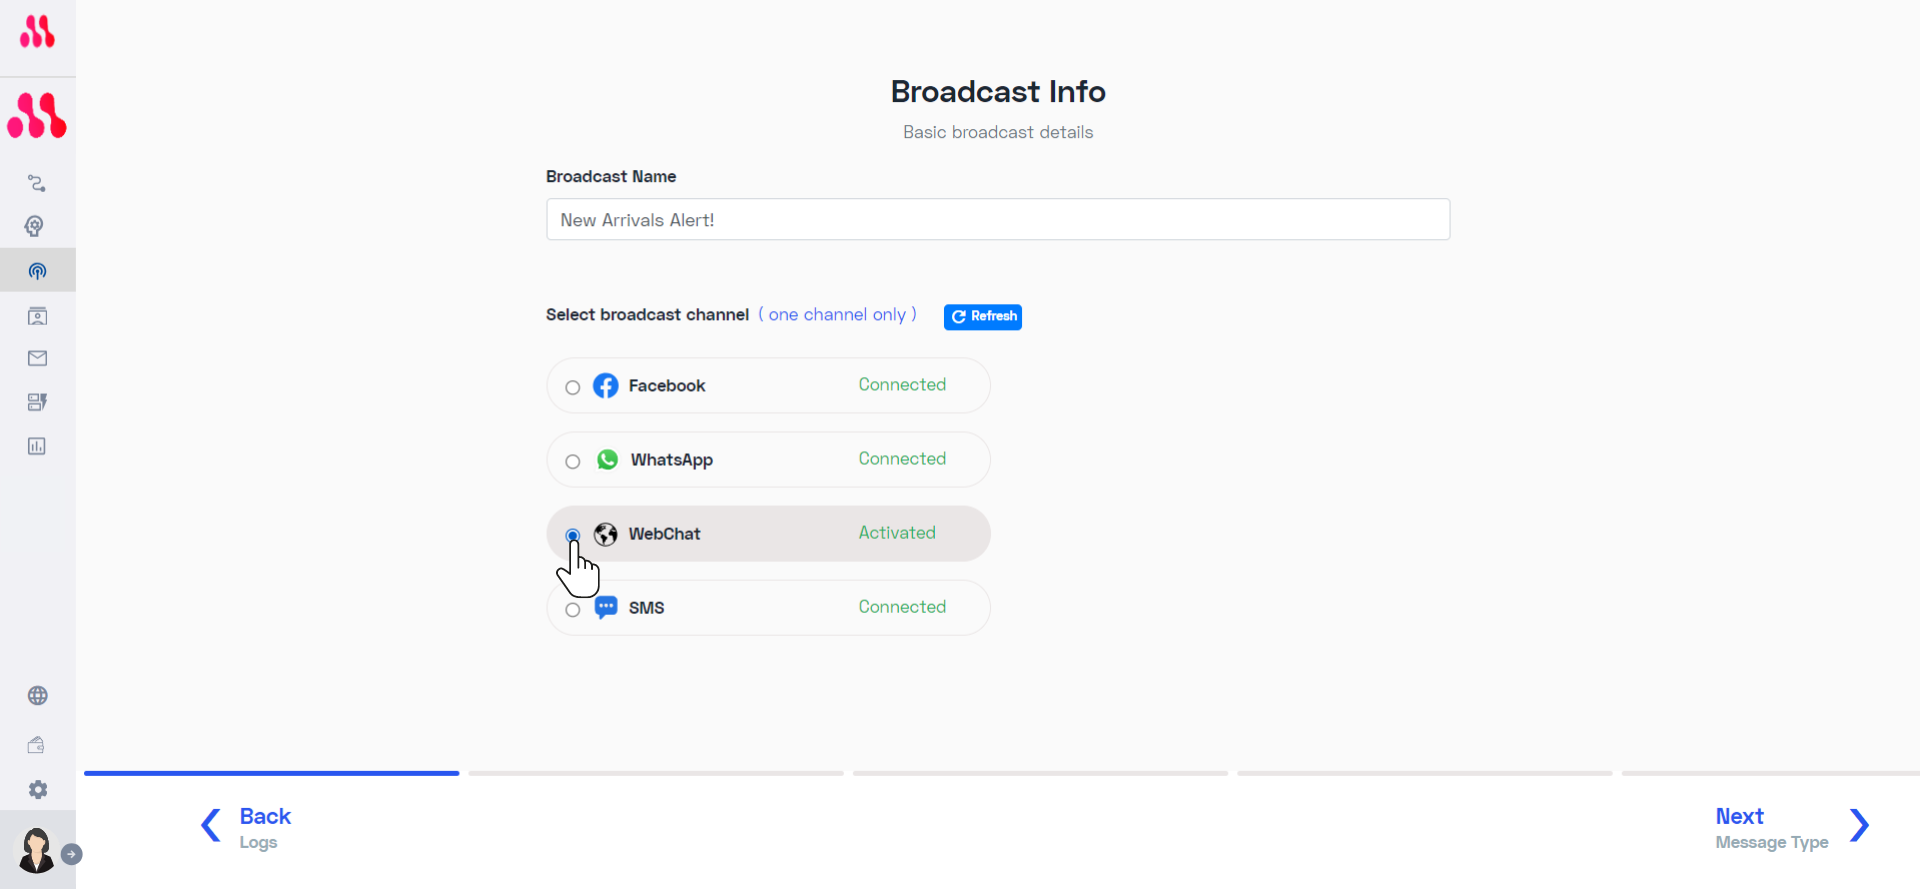1920x889 pixels.
Task: Click the first progress step bar
Action: (272, 773)
